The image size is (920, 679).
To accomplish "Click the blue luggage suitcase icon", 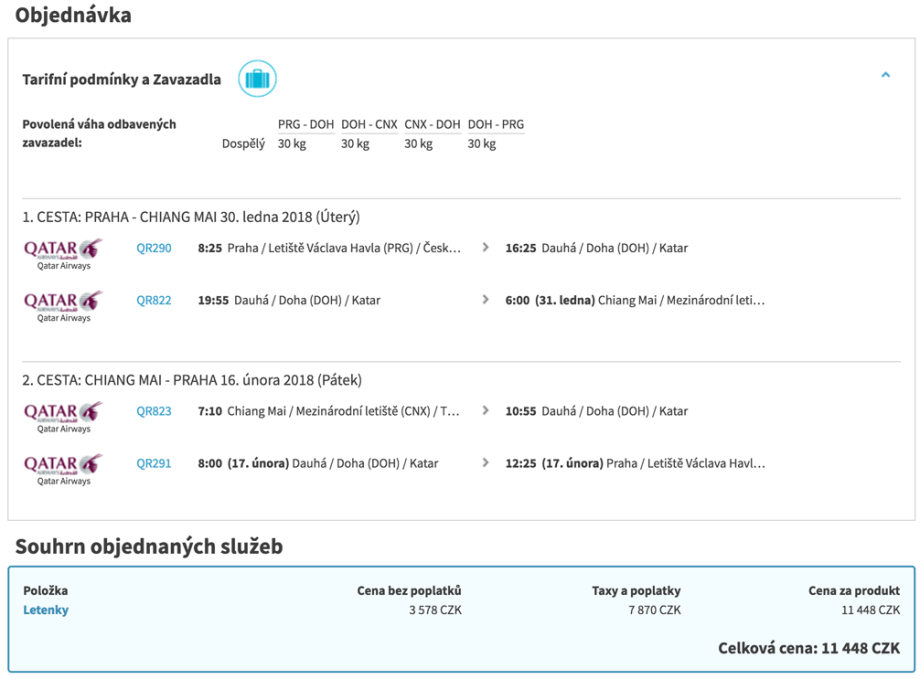I will tap(257, 79).
